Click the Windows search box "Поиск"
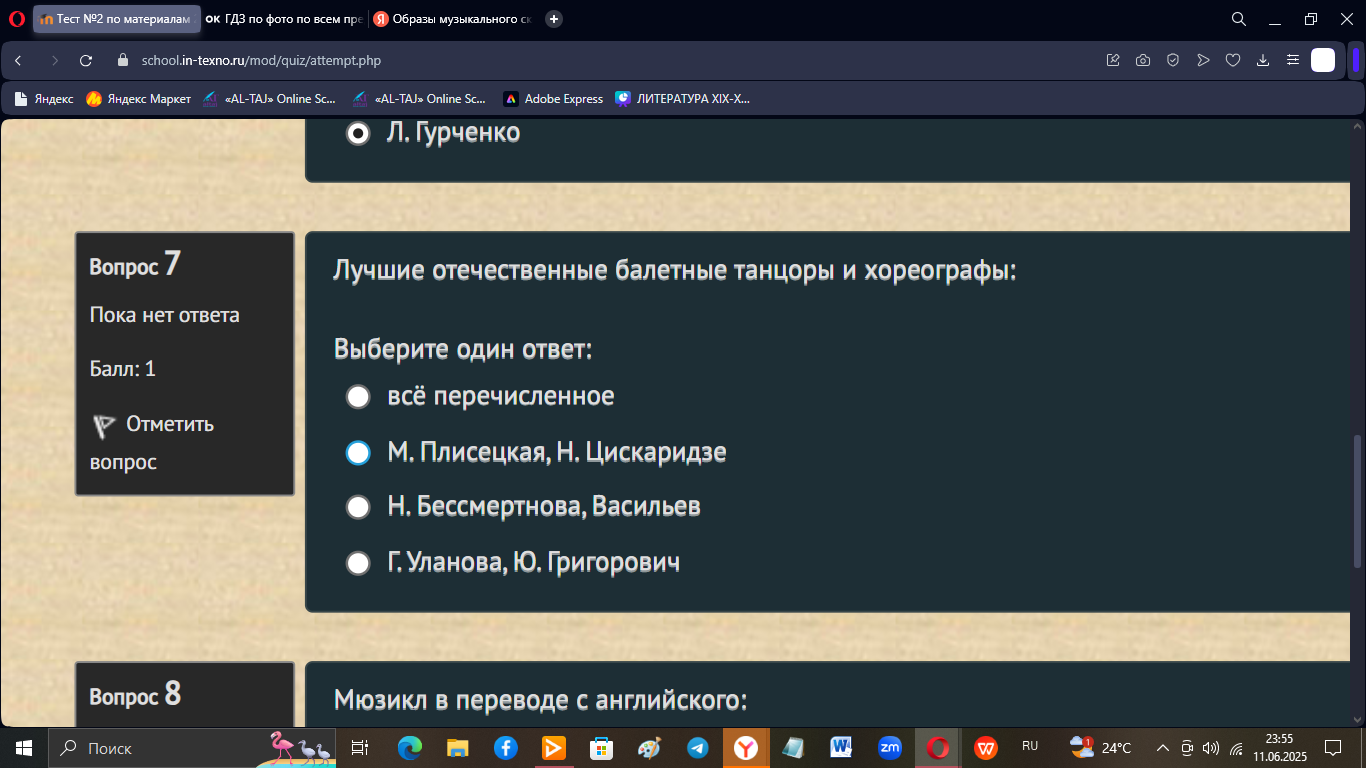Image resolution: width=1366 pixels, height=768 pixels. (191, 748)
